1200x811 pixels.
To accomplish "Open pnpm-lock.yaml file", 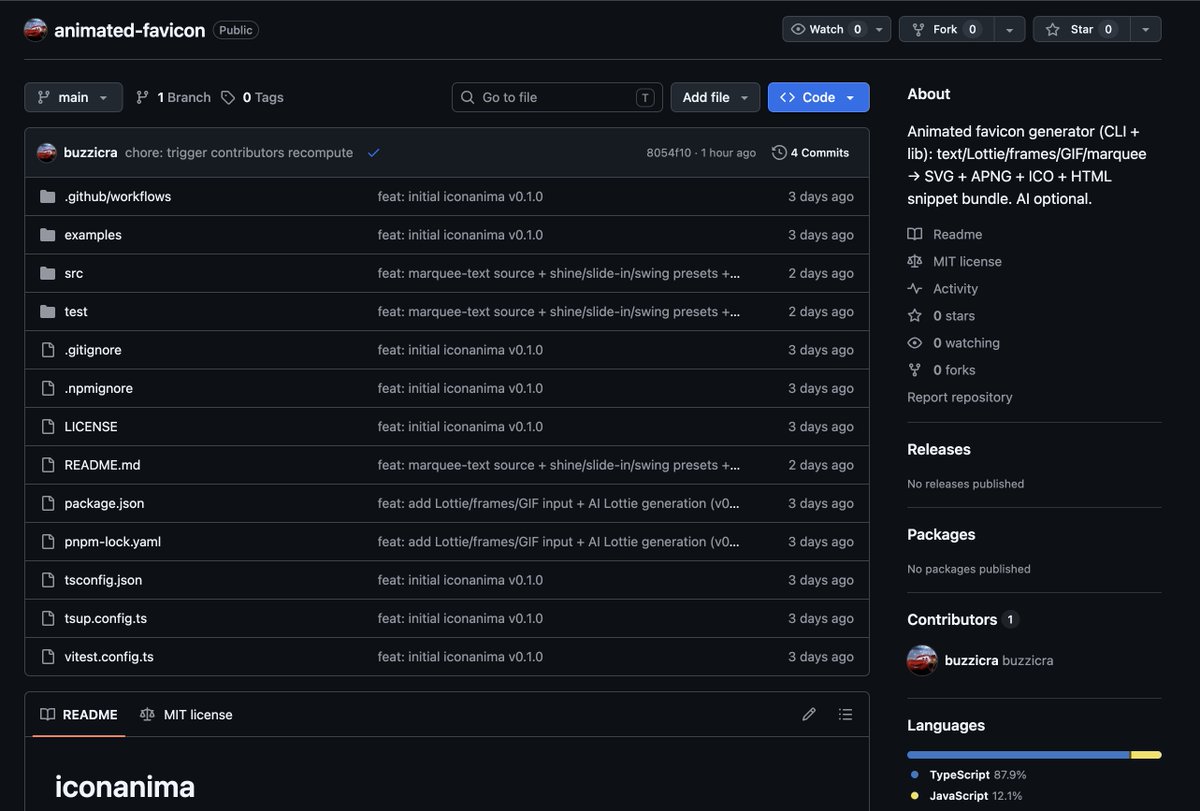I will tap(113, 542).
